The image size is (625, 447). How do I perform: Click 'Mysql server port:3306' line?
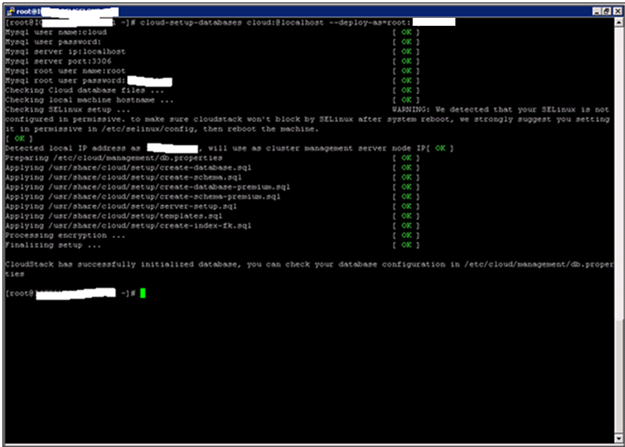58,61
